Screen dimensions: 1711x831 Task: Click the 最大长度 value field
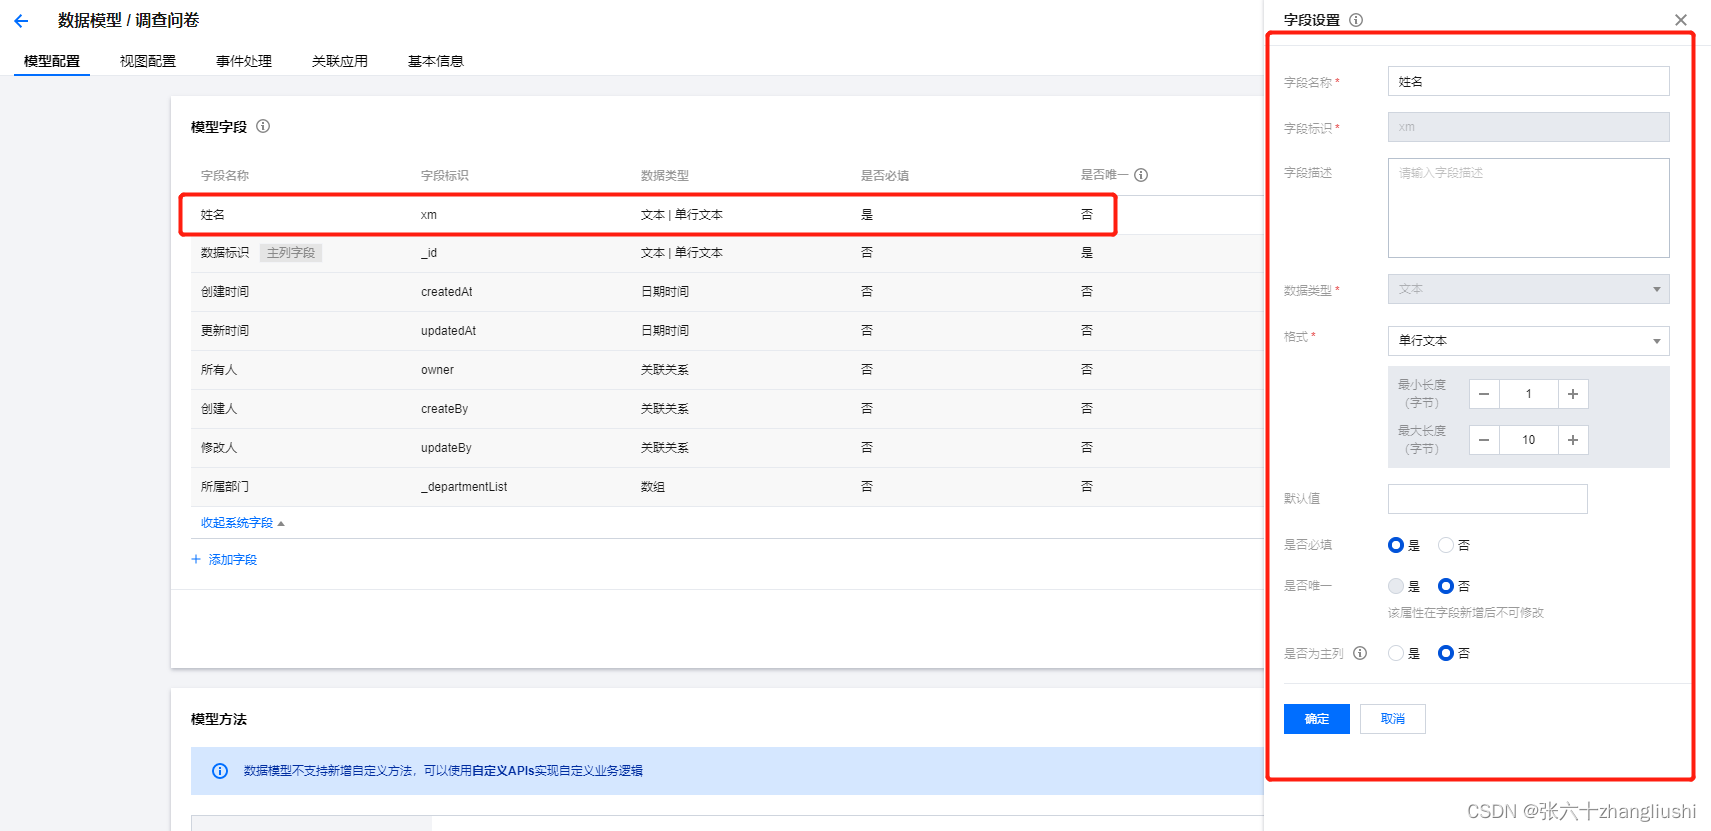(1528, 440)
